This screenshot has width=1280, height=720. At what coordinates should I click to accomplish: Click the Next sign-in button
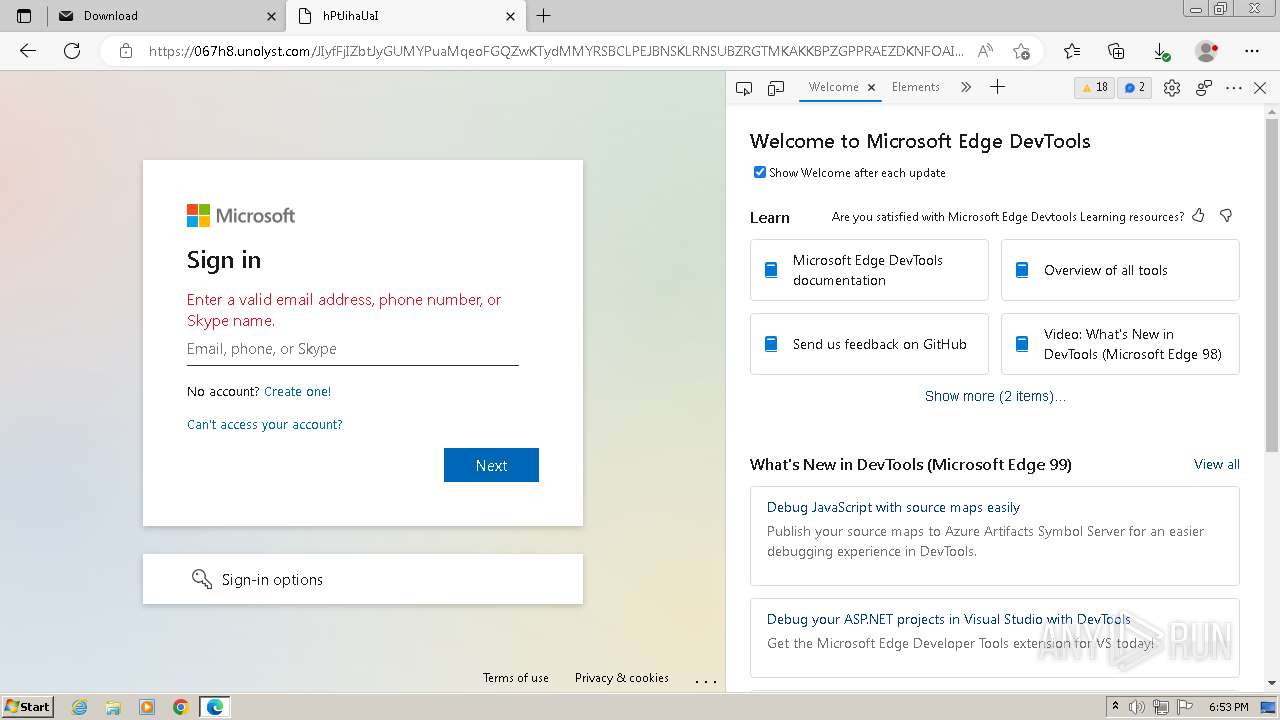point(491,465)
